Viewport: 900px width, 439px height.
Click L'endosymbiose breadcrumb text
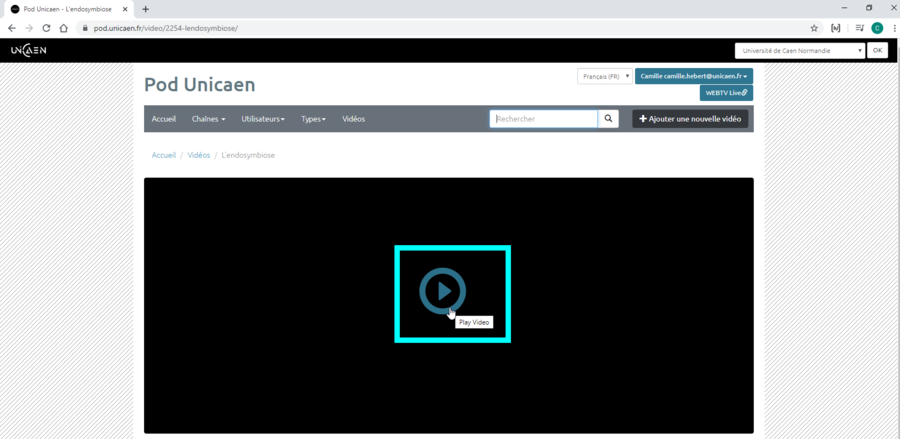coord(248,156)
